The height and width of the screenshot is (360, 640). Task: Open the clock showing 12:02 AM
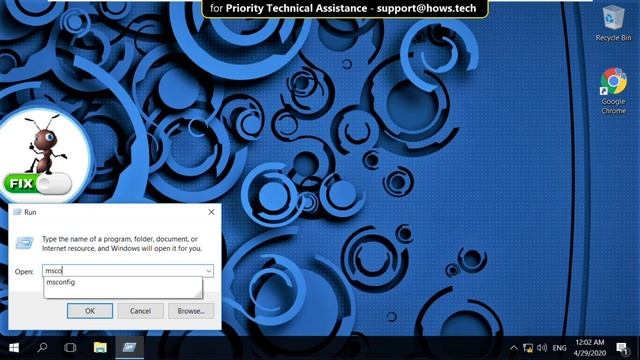pos(589,348)
